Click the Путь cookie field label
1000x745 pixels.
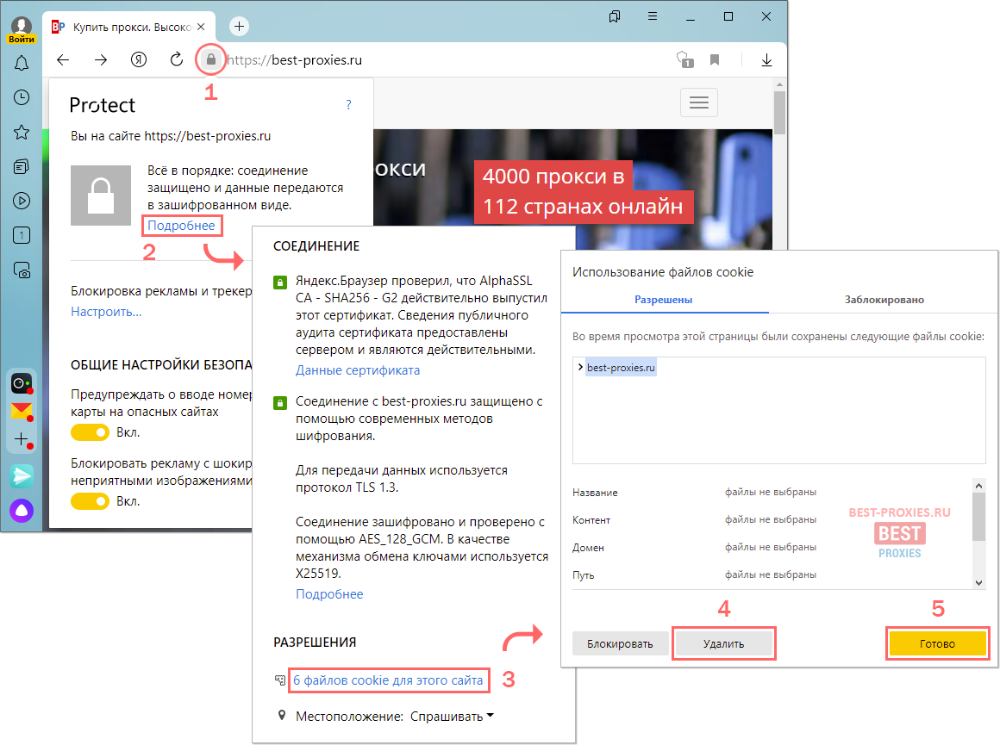point(583,575)
